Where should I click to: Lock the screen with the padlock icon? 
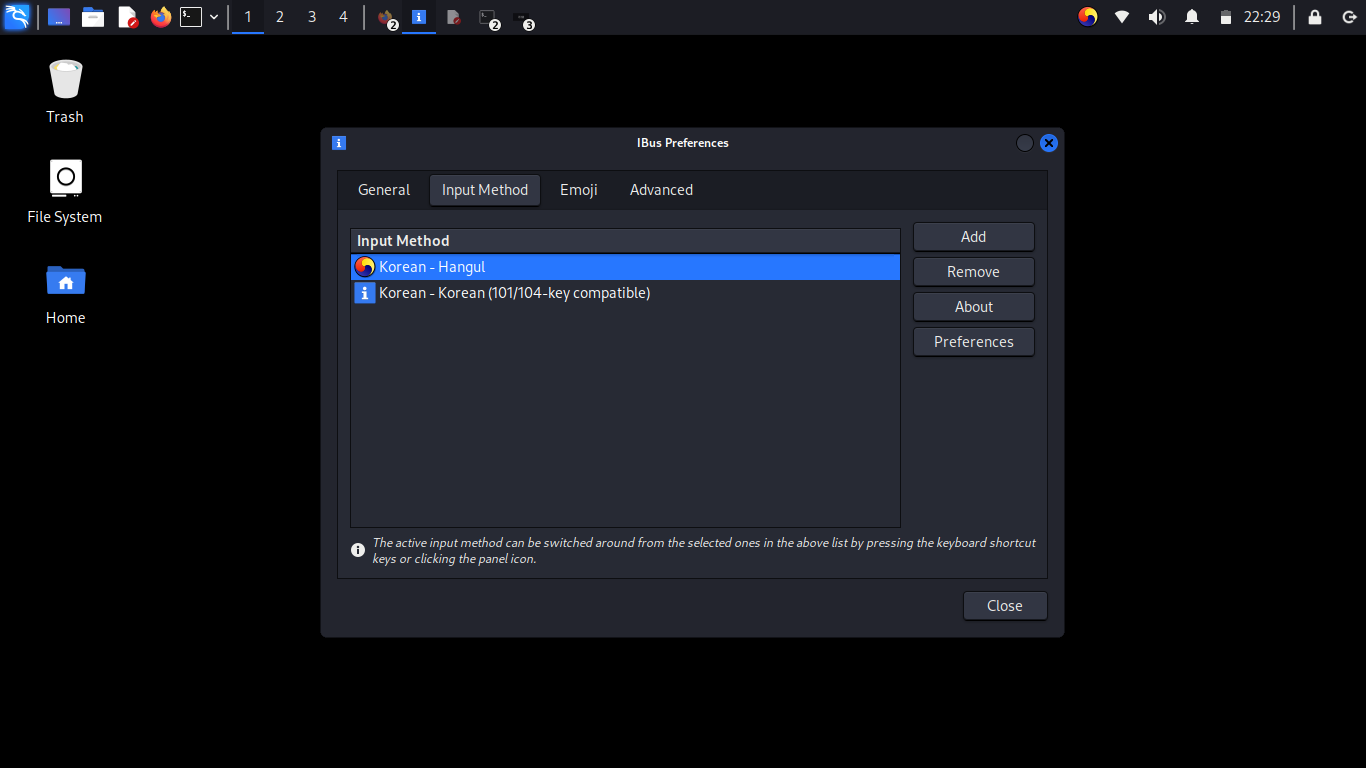(x=1315, y=17)
